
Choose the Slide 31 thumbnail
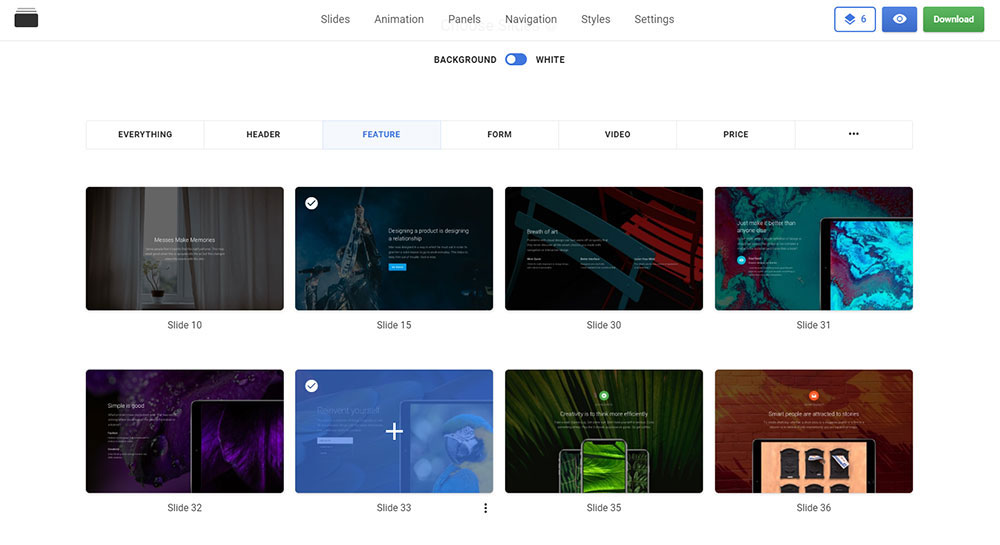(x=813, y=248)
